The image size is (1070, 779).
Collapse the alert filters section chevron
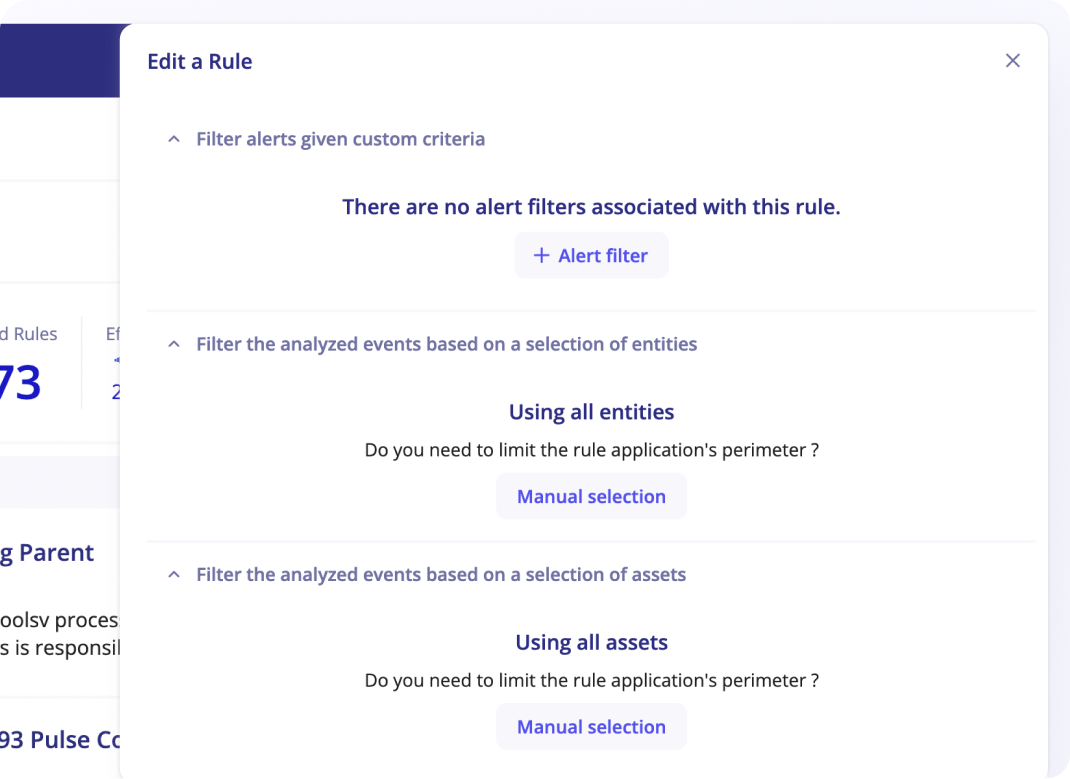point(174,139)
